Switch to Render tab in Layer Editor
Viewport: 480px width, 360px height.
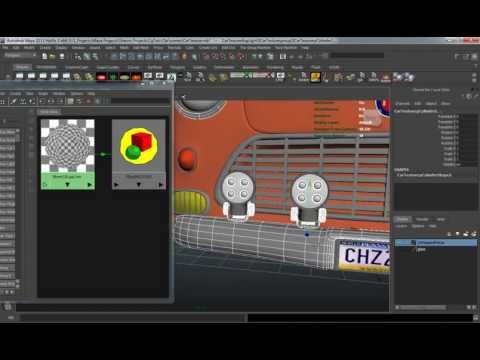(x=422, y=219)
